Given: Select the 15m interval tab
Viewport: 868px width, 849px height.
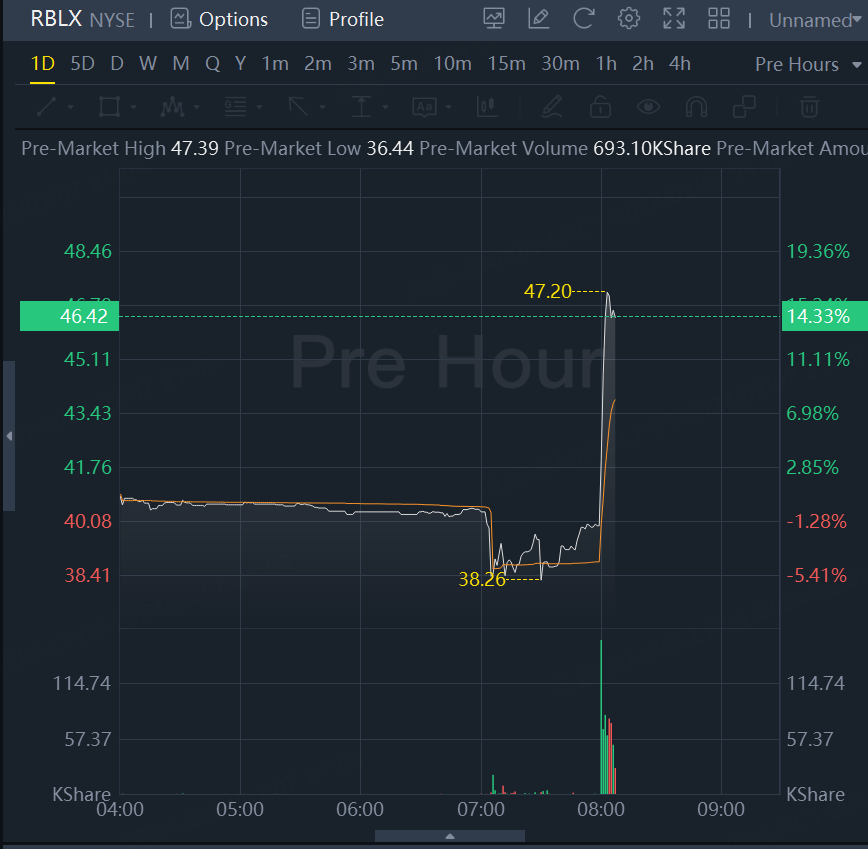Looking at the screenshot, I should (x=506, y=64).
